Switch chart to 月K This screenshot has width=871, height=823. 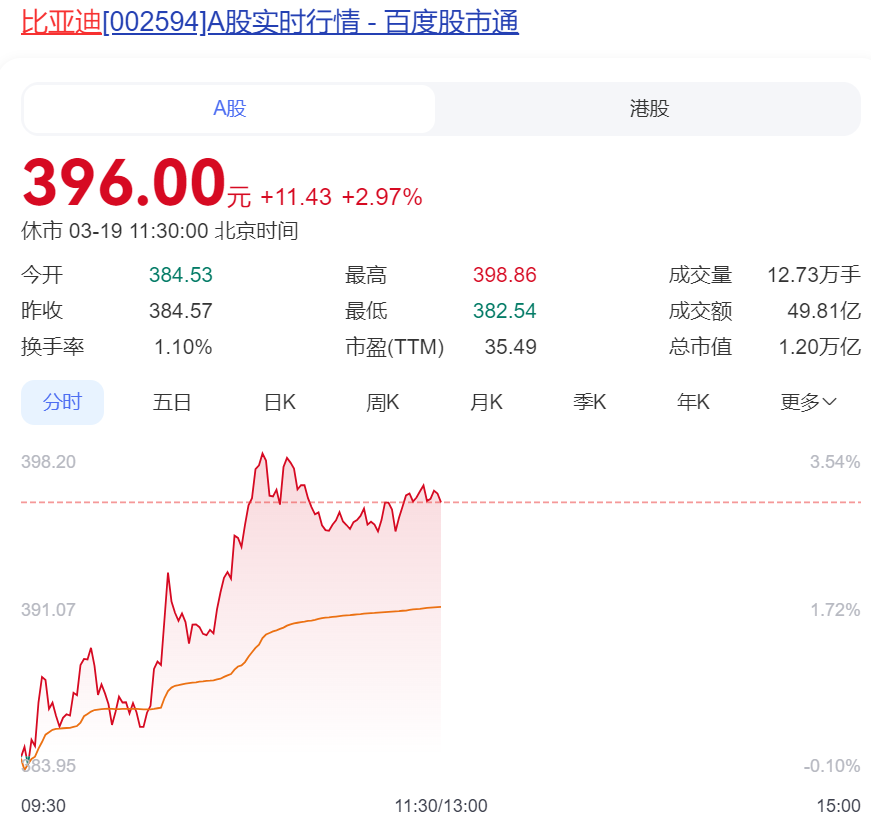point(487,403)
